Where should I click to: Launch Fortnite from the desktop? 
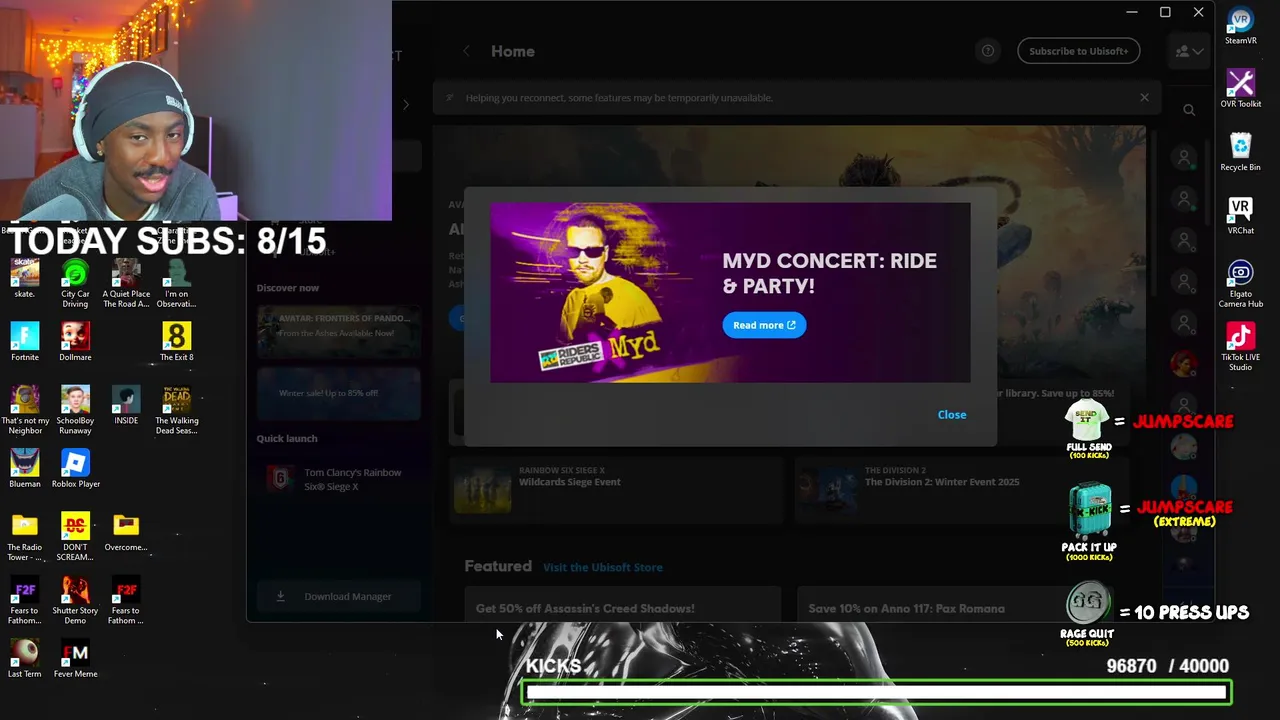[25, 342]
